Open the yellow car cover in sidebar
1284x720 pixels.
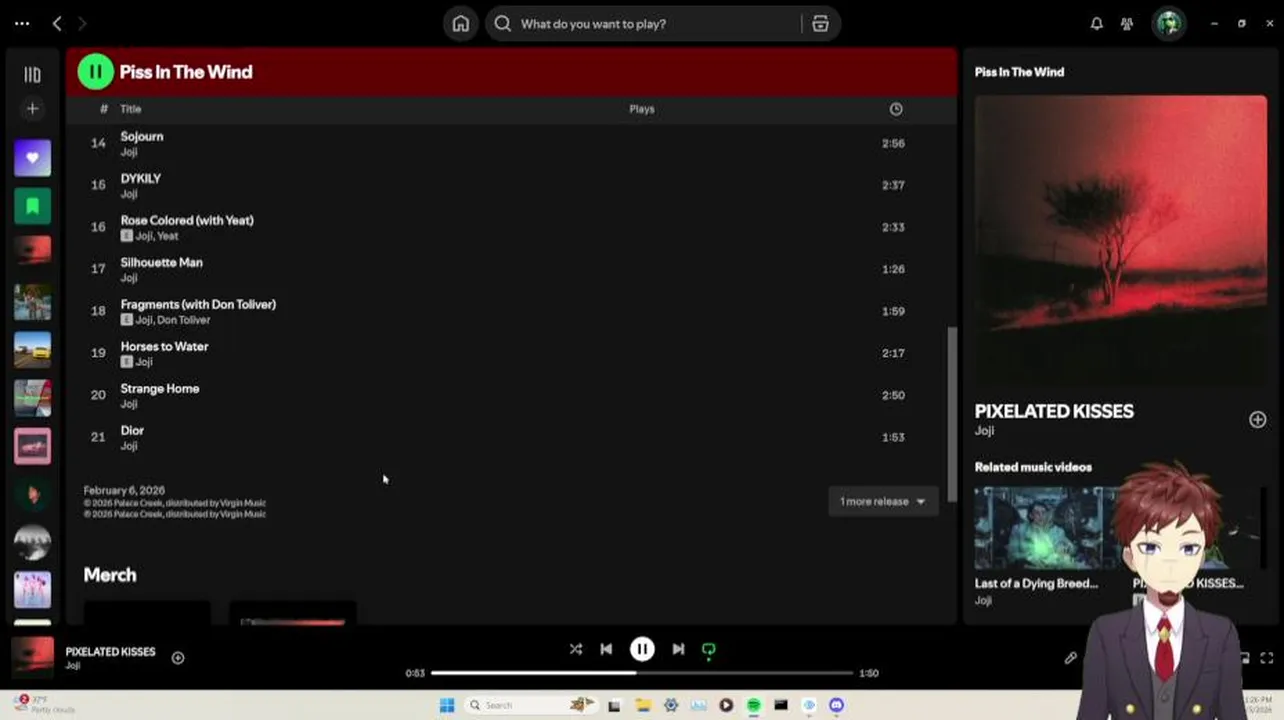point(32,350)
